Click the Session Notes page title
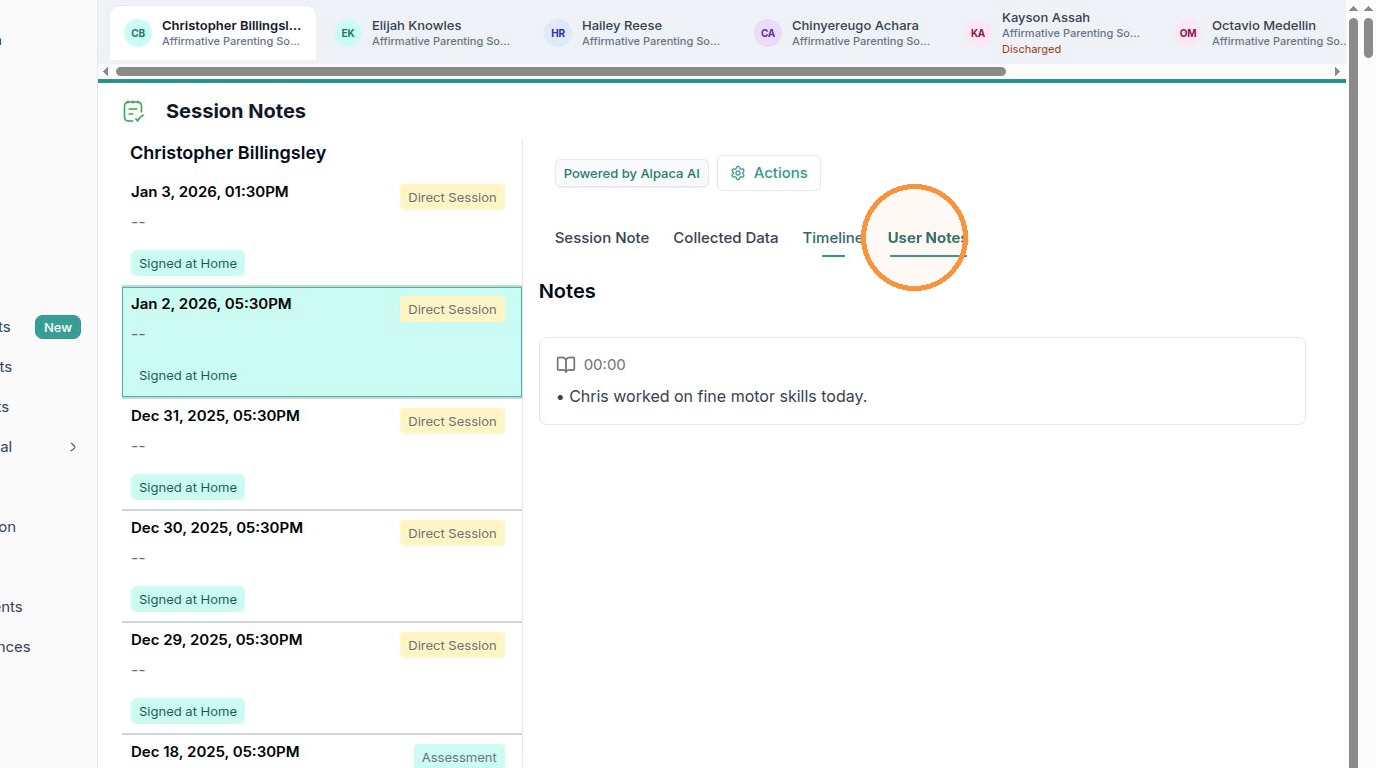This screenshot has height=768, width=1376. pos(236,111)
